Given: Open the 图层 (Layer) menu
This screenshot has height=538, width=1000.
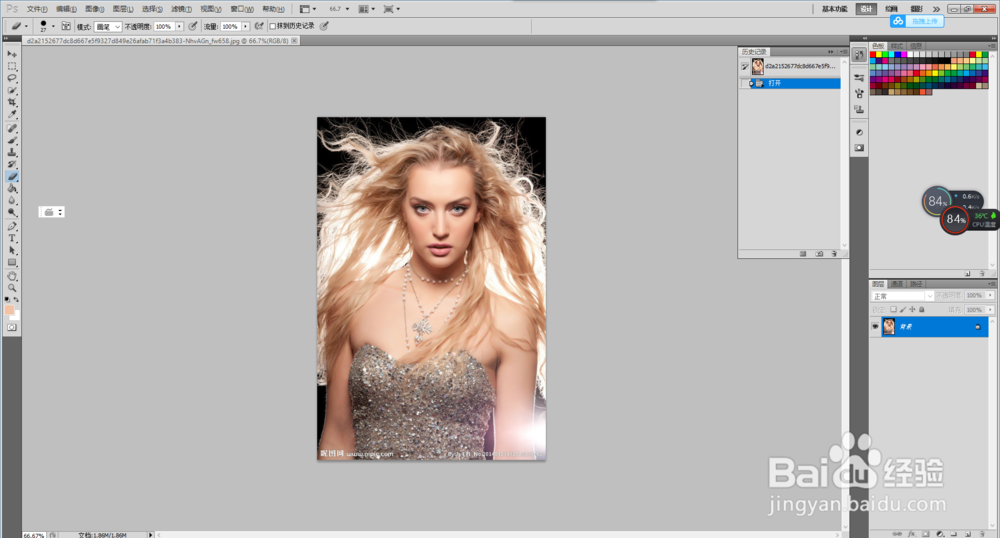Looking at the screenshot, I should point(123,9).
